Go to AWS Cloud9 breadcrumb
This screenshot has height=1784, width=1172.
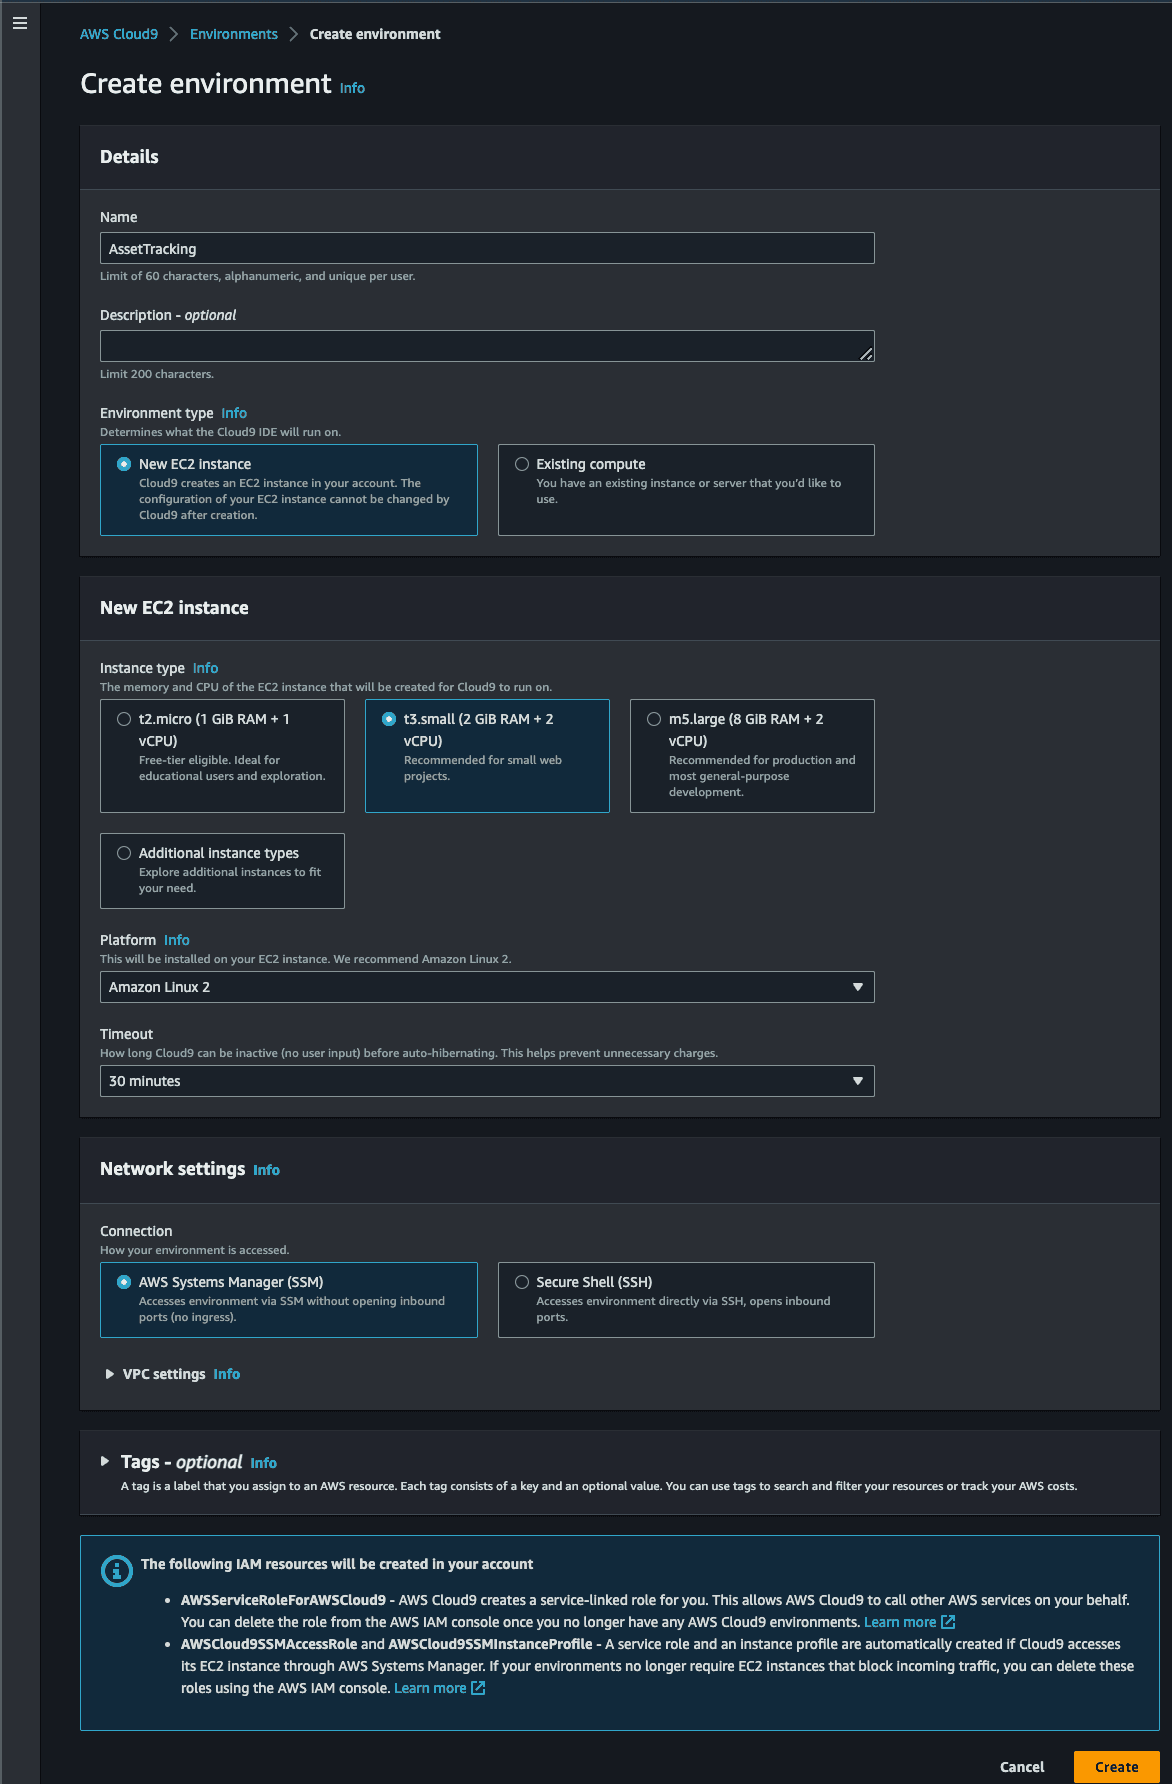click(x=119, y=34)
